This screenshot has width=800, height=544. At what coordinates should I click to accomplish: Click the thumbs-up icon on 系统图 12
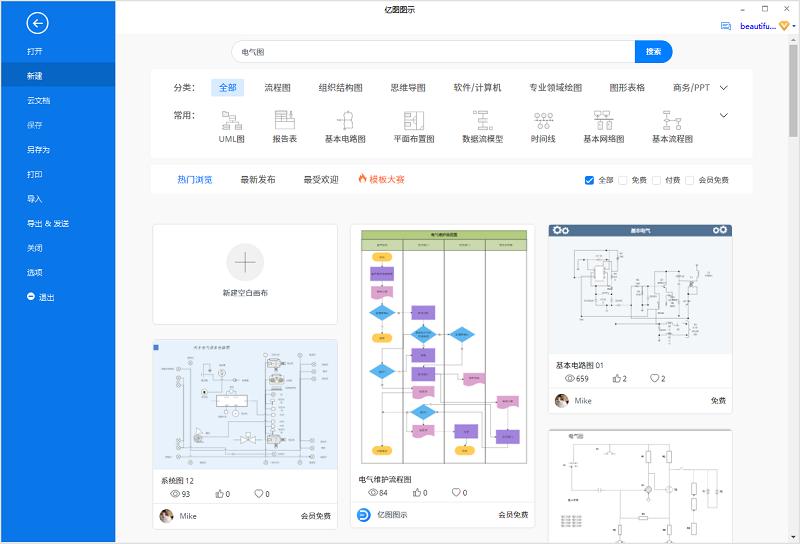click(219, 493)
